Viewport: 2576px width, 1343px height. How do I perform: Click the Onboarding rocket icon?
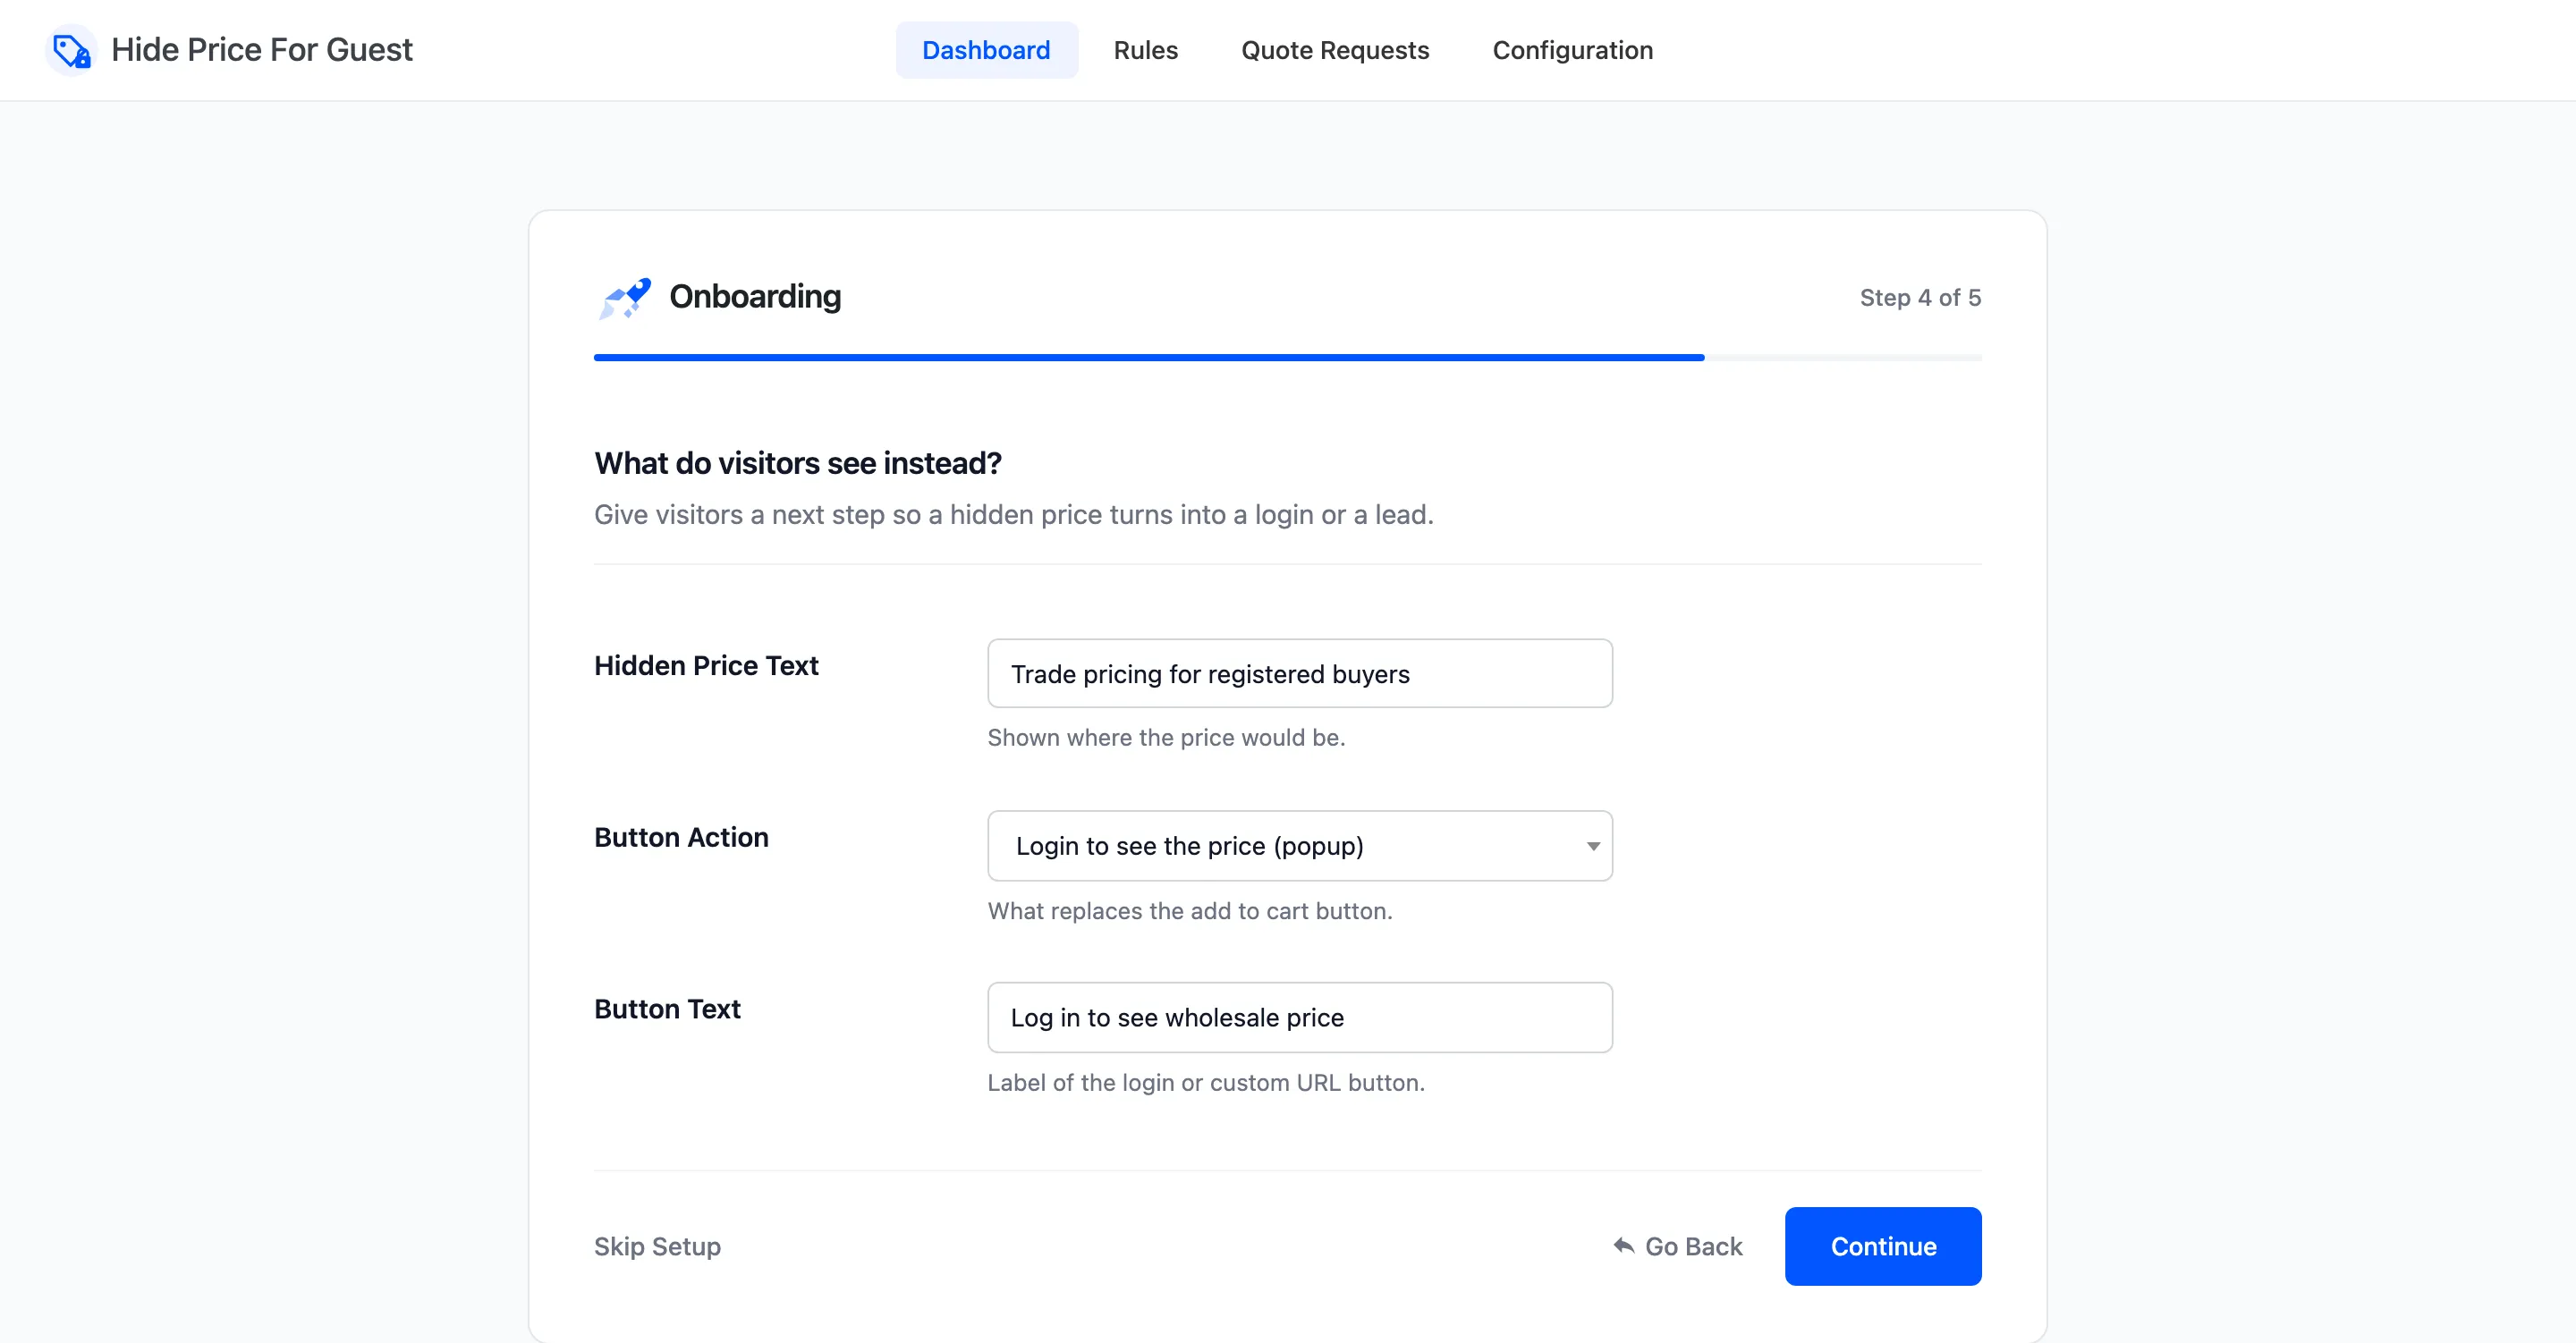625,298
